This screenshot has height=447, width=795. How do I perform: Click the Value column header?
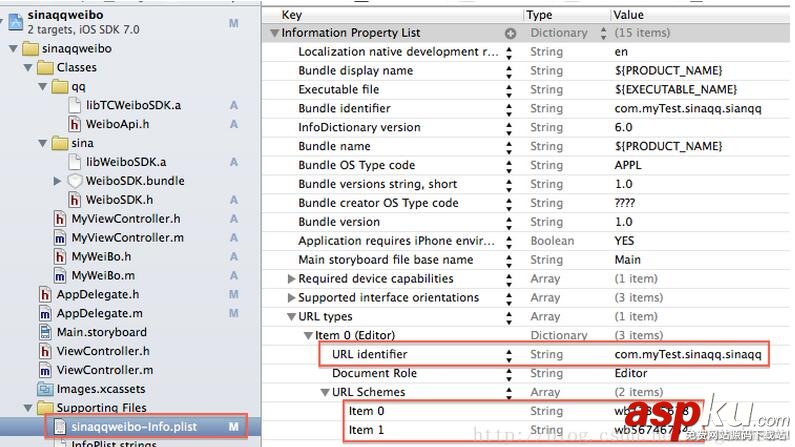(628, 15)
